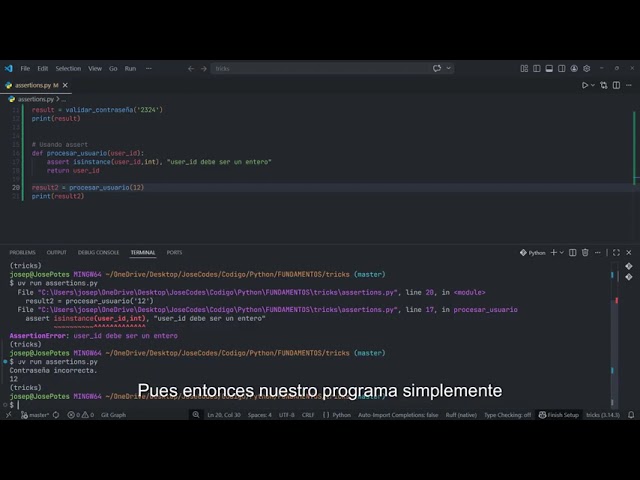Open the Edit menu
The height and width of the screenshot is (480, 640).
click(42, 68)
